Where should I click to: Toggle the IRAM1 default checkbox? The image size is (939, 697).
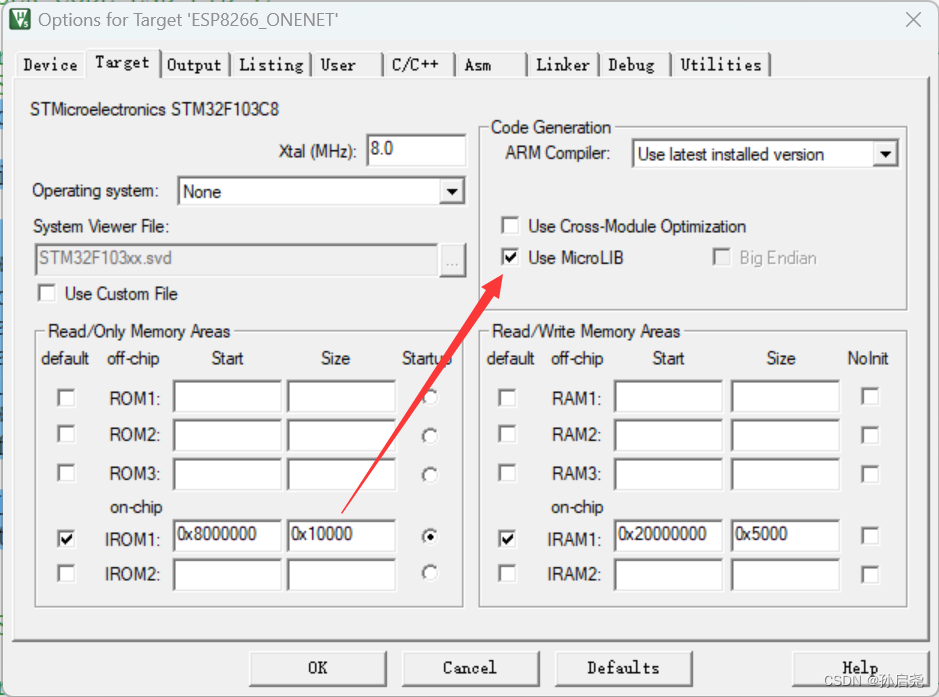point(507,538)
